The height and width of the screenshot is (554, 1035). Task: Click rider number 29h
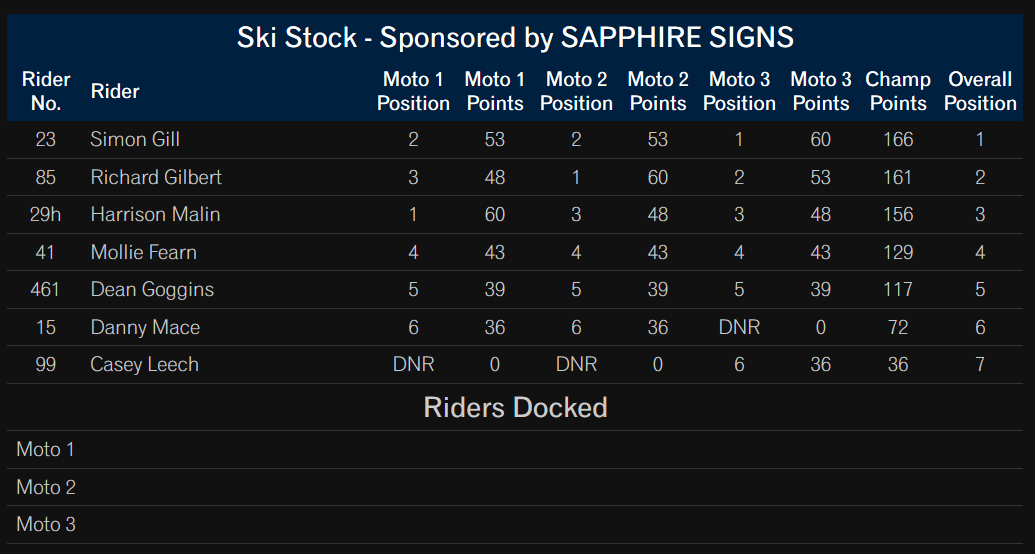[x=46, y=215]
